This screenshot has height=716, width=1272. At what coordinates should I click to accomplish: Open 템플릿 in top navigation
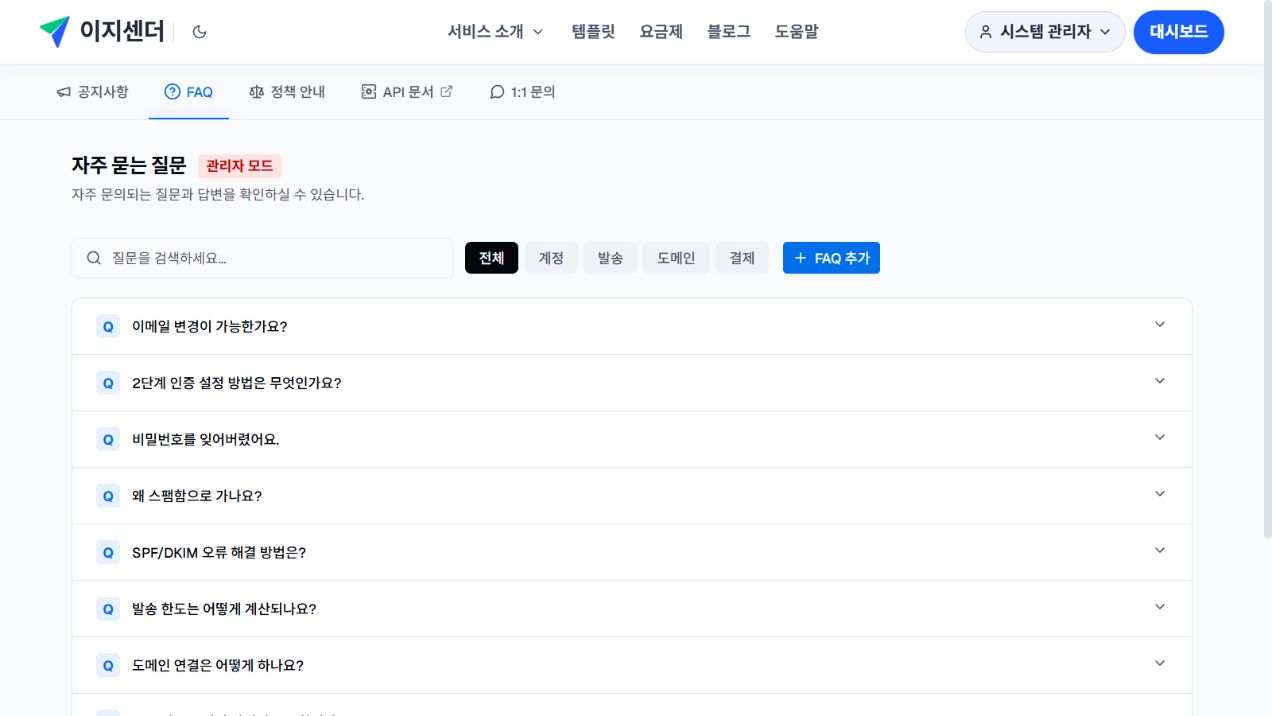click(x=593, y=32)
